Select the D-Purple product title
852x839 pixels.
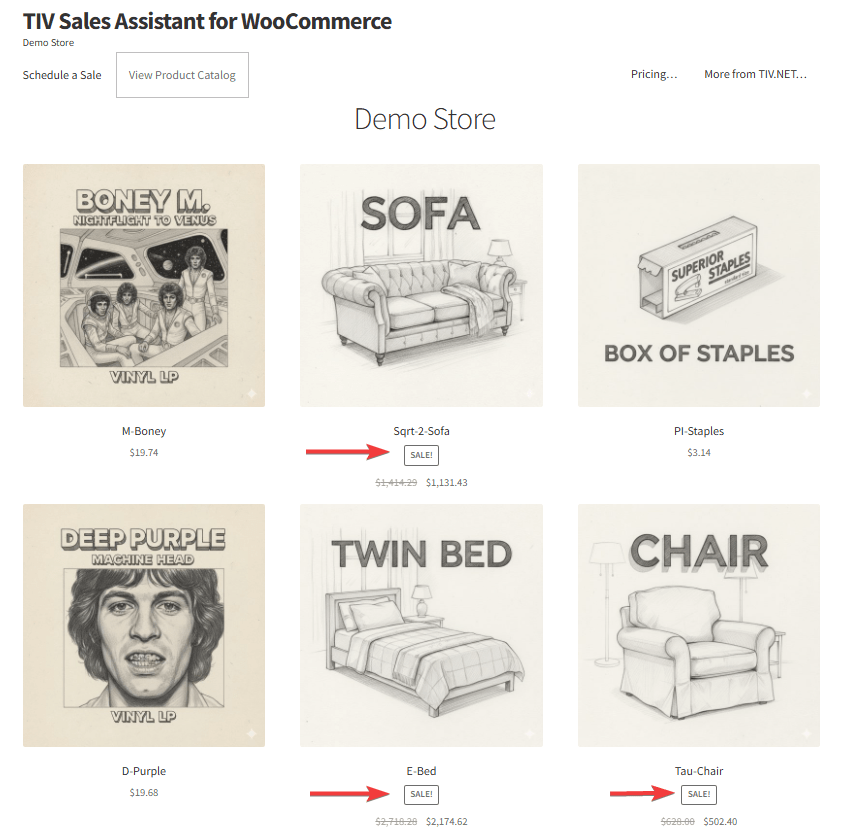[143, 771]
